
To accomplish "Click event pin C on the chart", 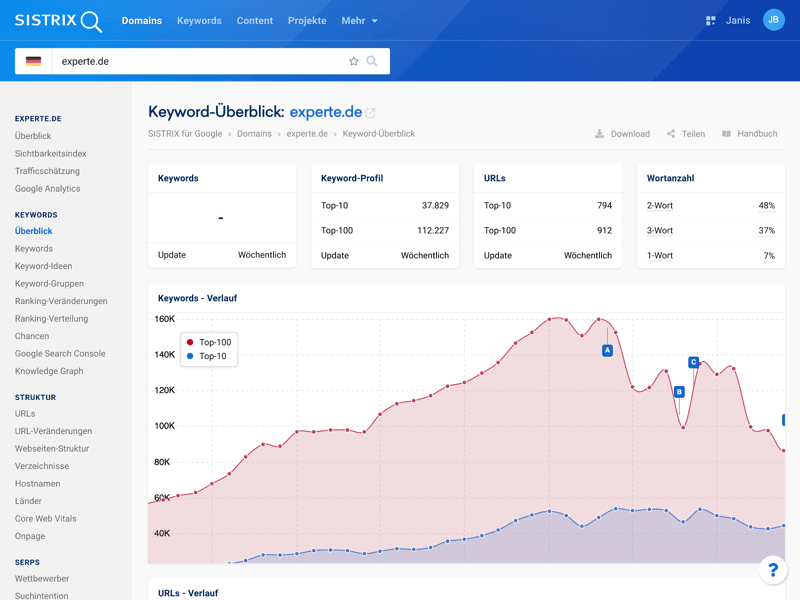I will tap(693, 362).
